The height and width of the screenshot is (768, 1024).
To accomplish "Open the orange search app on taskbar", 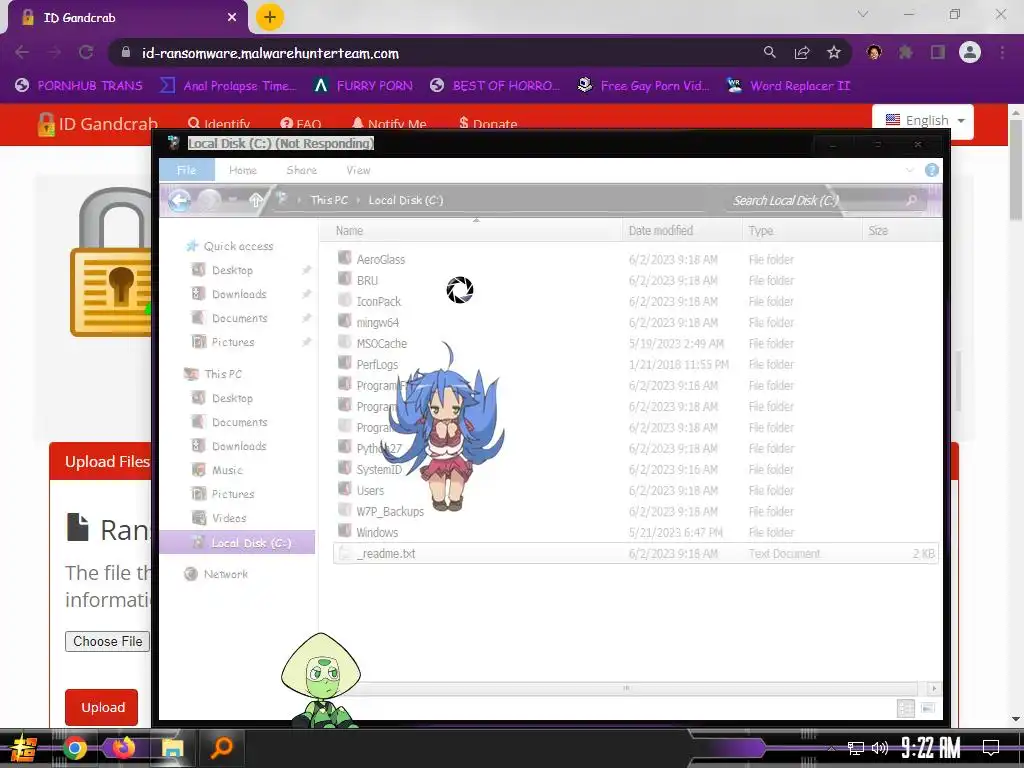I will click(221, 748).
